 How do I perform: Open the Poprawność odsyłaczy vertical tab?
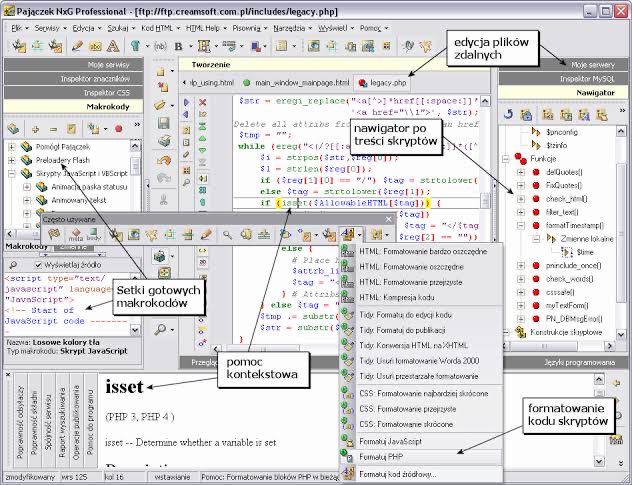click(x=20, y=422)
